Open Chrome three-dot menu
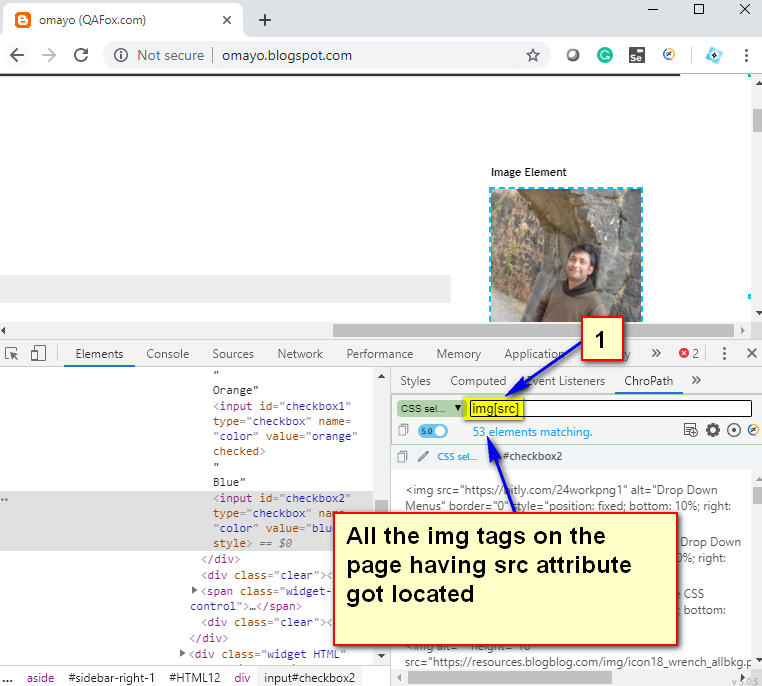The height and width of the screenshot is (686, 762). click(x=746, y=55)
